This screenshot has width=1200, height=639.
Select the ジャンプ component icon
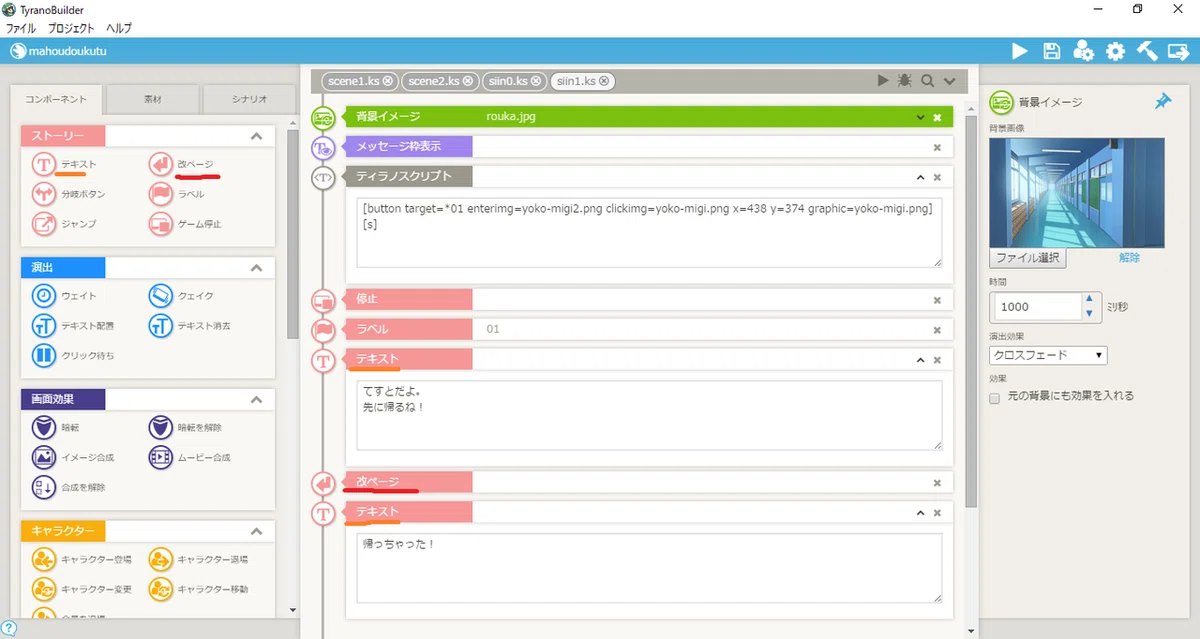tap(44, 224)
